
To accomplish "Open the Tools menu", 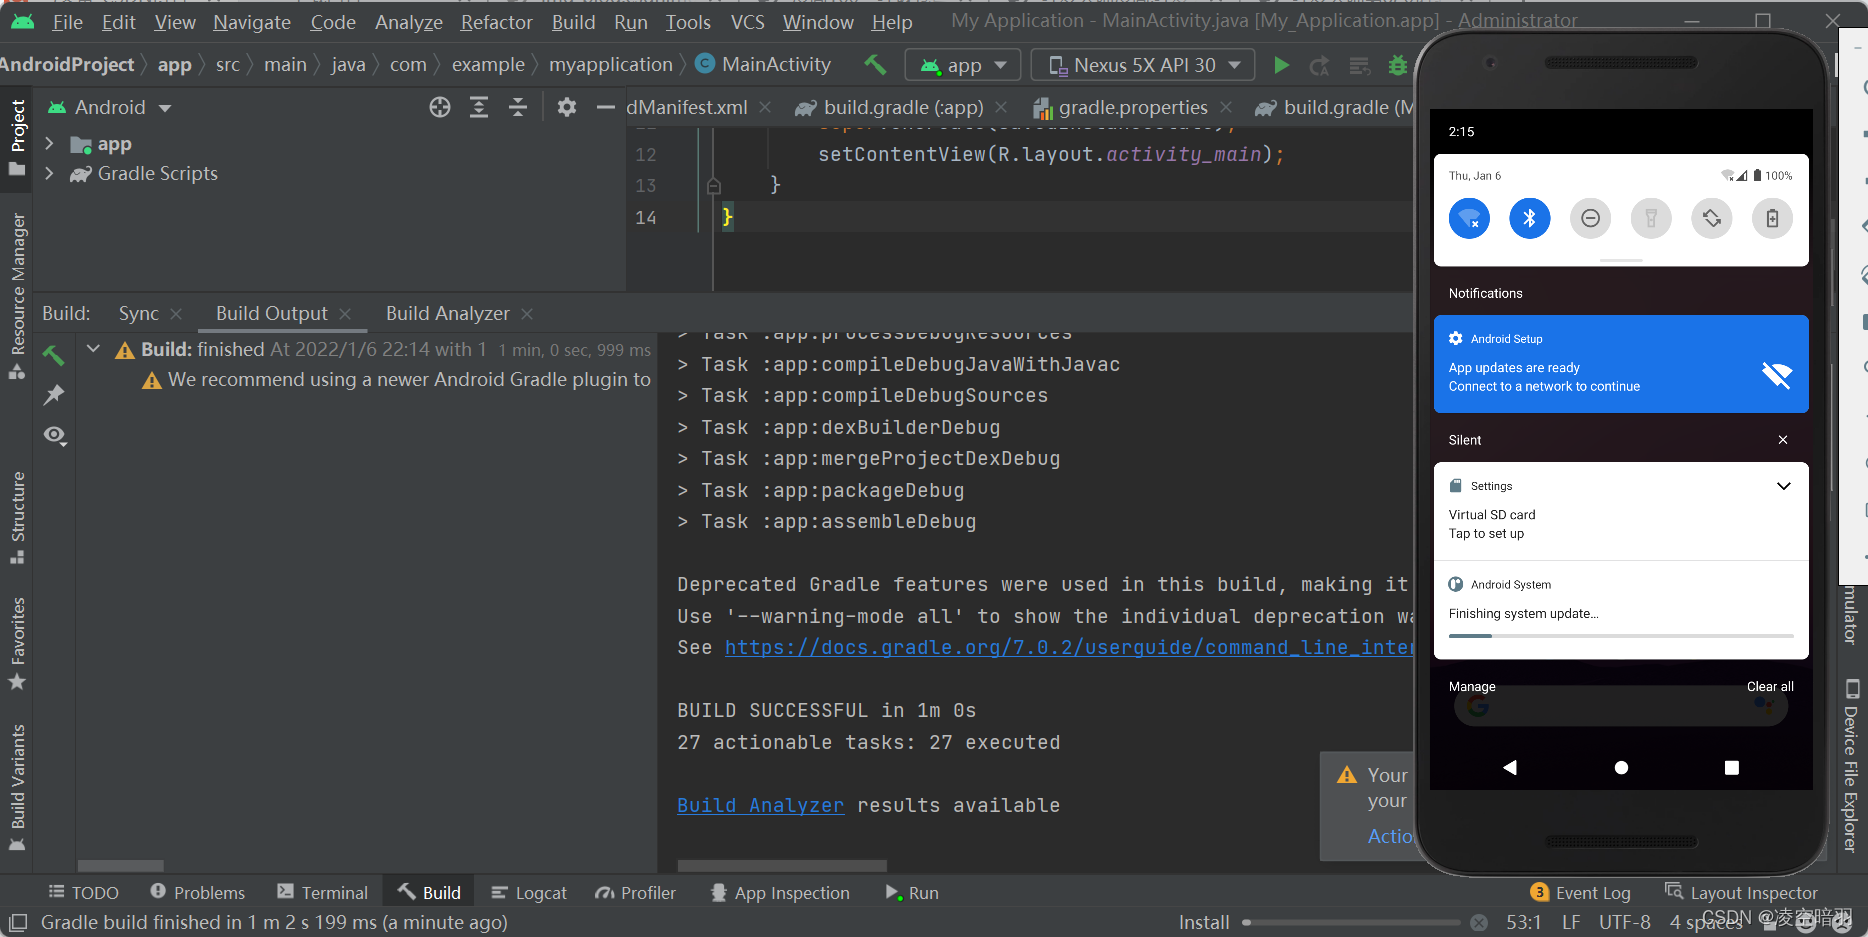I will [x=688, y=22].
